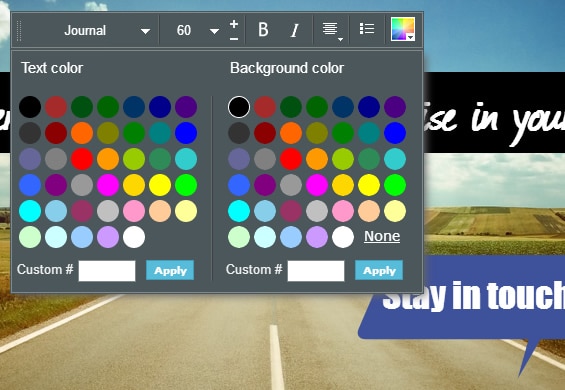This screenshot has height=390, width=565.
Task: Pick teal in Text color palette
Action: [x=160, y=133]
